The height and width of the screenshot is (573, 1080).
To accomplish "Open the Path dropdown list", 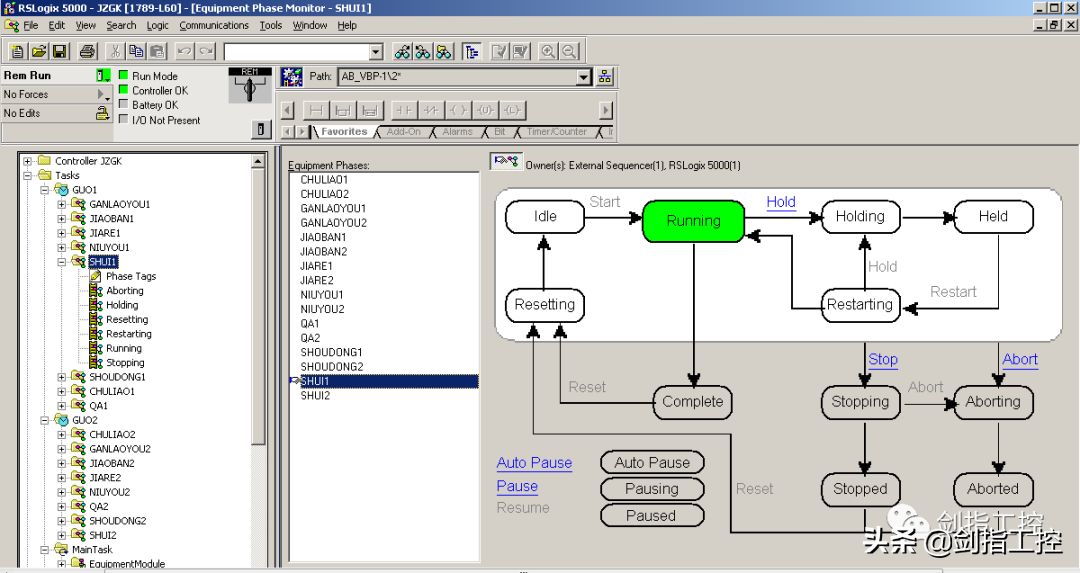I will (x=584, y=77).
